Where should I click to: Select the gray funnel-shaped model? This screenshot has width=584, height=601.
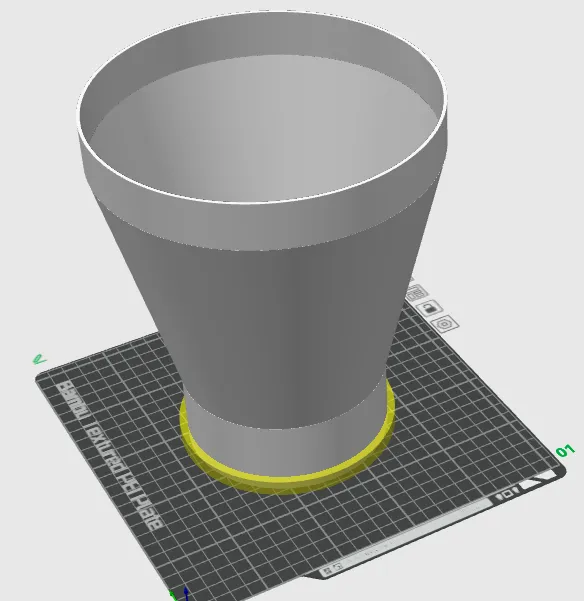264,245
